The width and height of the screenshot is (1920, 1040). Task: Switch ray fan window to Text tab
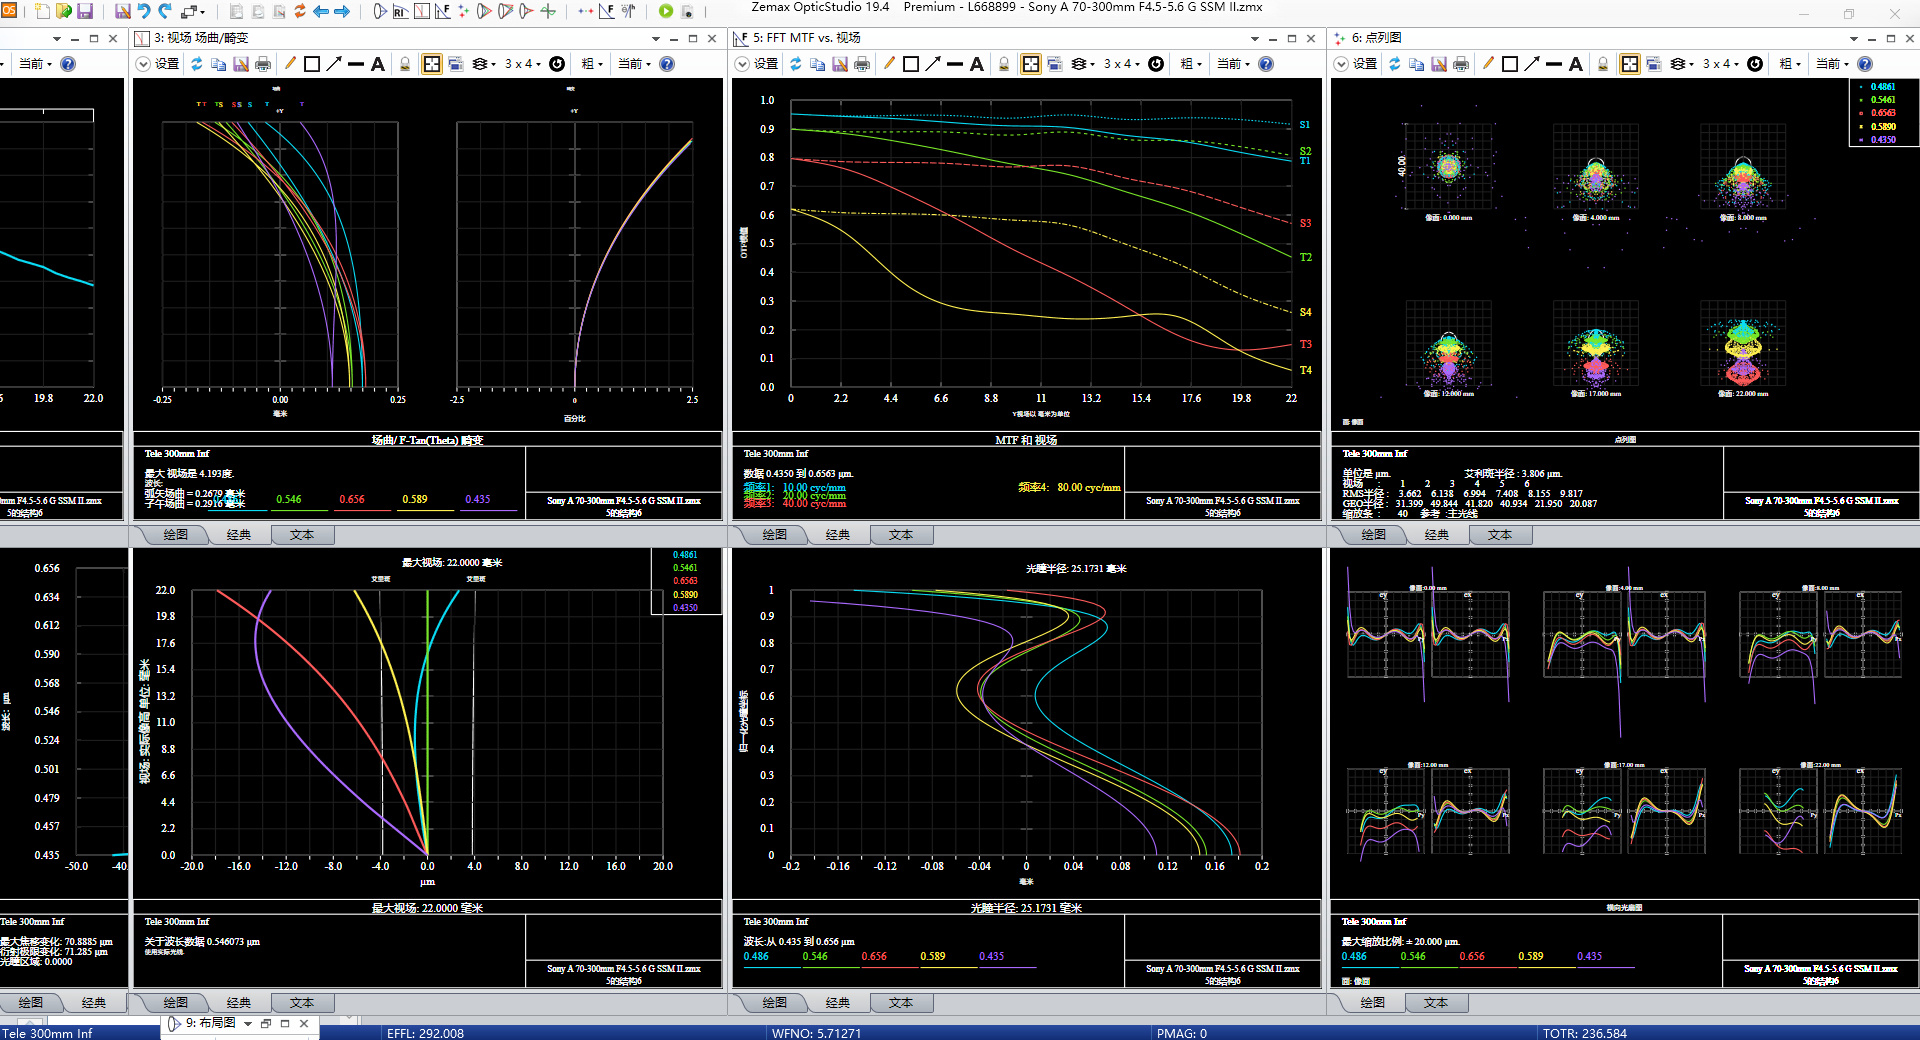click(x=1436, y=1003)
